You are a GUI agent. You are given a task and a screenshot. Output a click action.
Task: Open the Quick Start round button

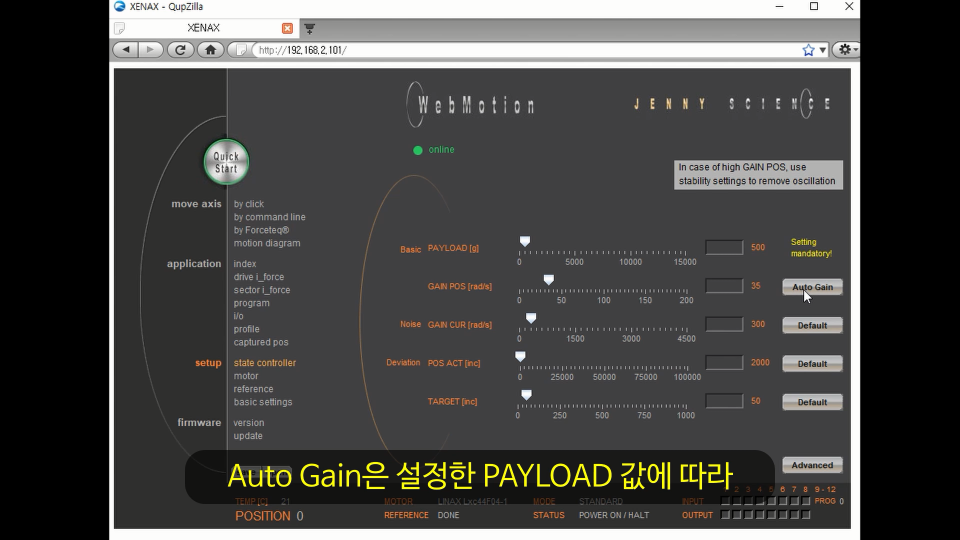226,162
